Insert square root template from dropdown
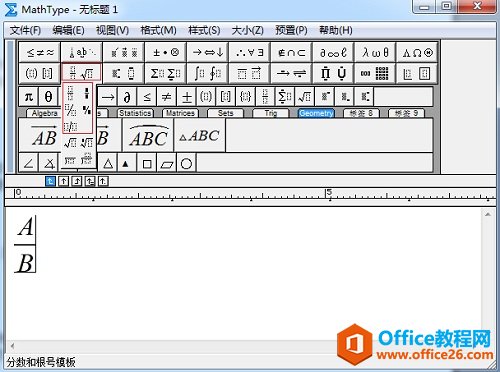Screen dimensions: 500x372 pos(70,143)
